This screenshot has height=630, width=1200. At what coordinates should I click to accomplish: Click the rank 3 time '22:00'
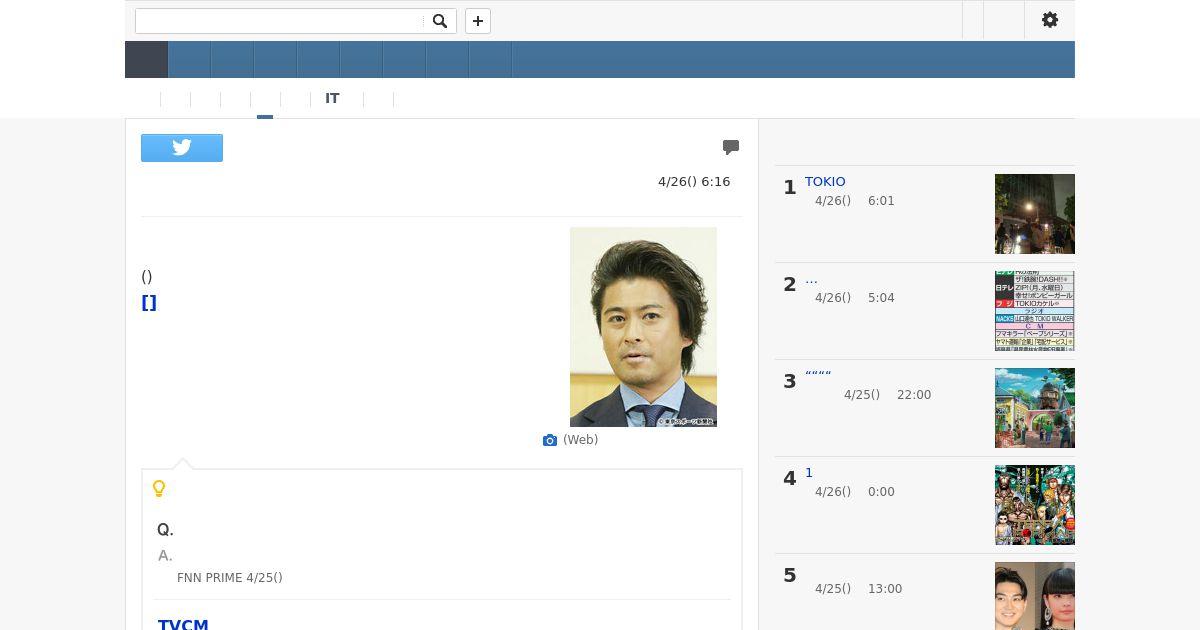(x=914, y=395)
